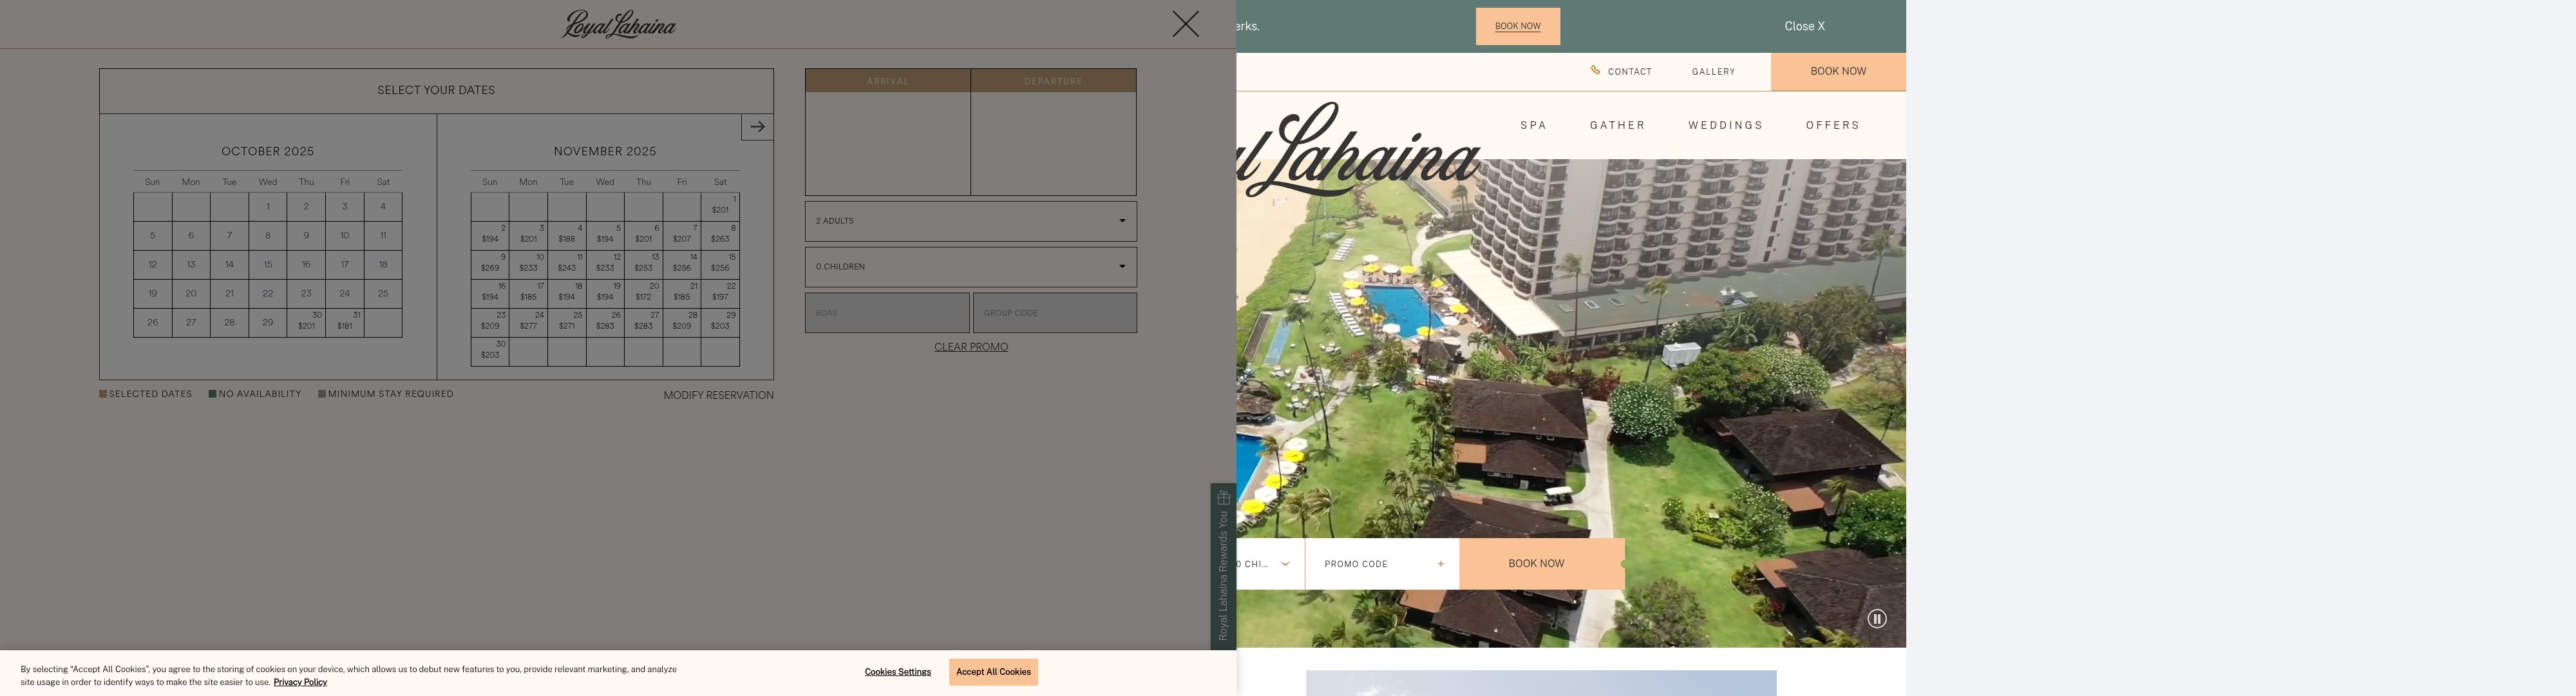Screen dimensions: 2576x696
Task: Open the Gallery link
Action: click(1713, 71)
